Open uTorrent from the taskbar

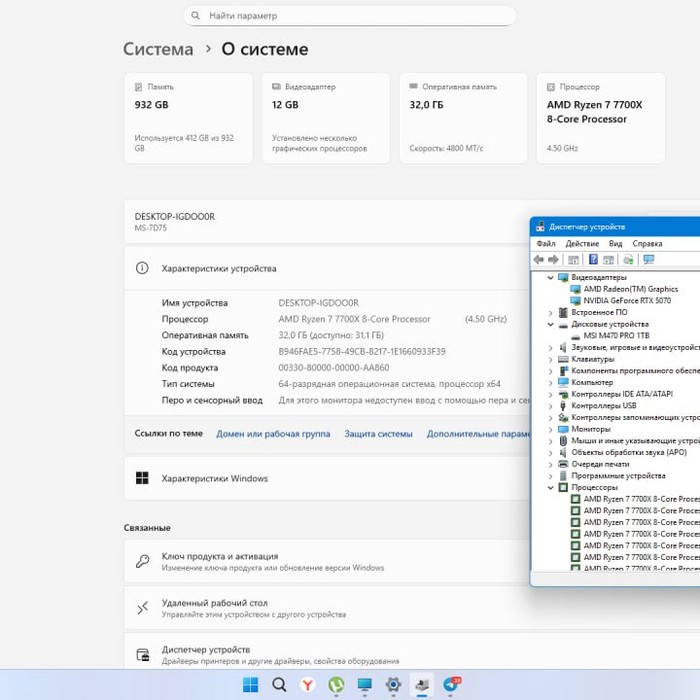click(x=337, y=684)
